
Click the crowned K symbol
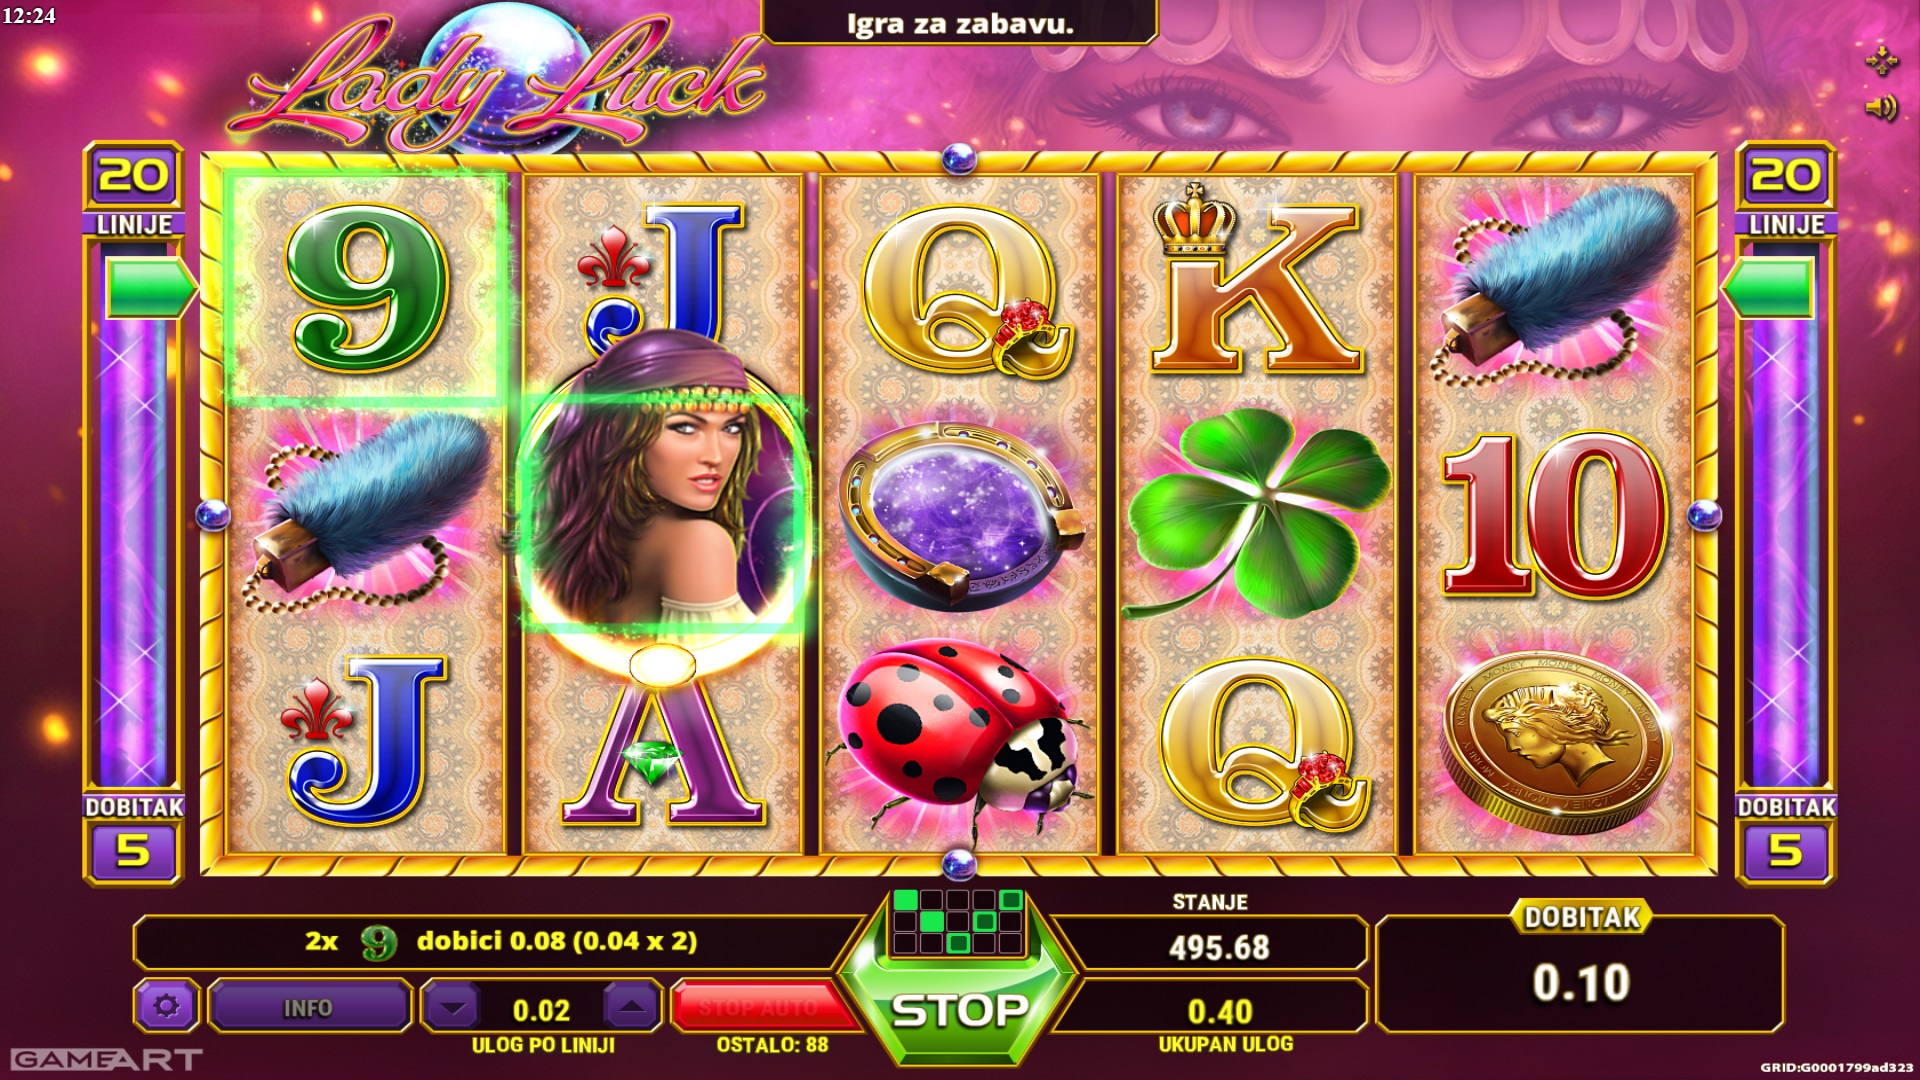(1258, 280)
